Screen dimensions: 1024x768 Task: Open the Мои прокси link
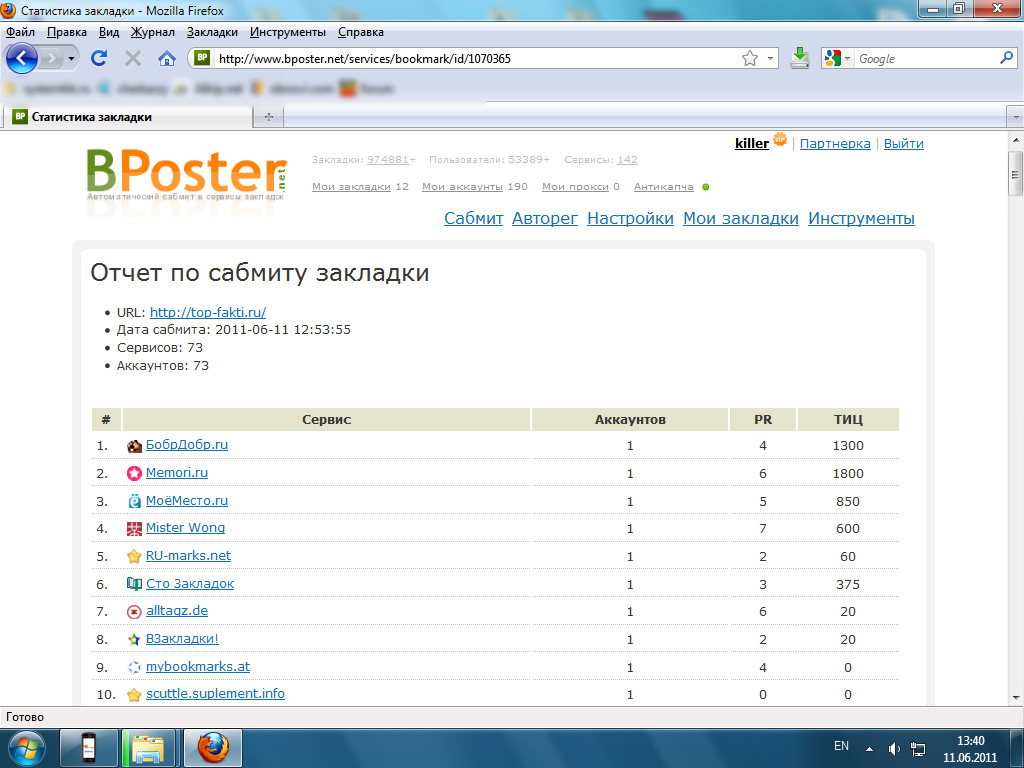(x=575, y=187)
